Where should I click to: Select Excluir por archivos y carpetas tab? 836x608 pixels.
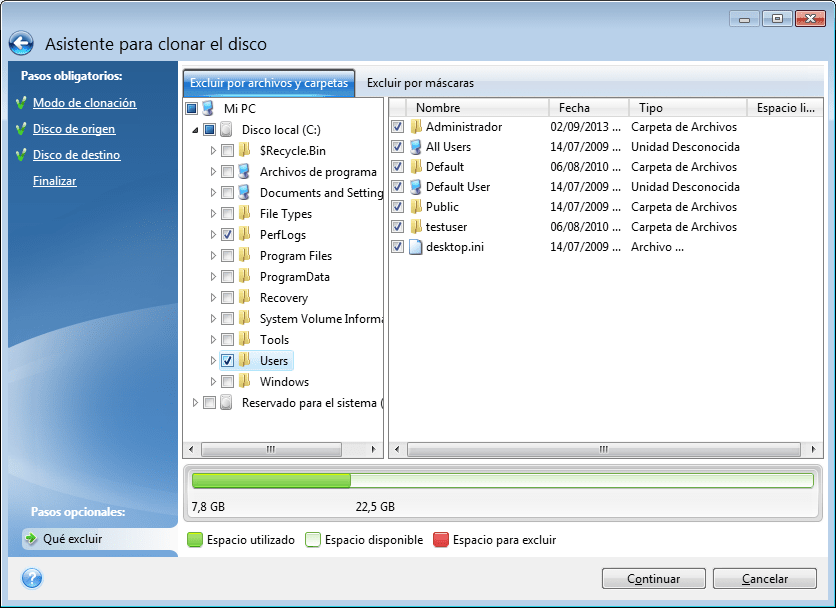pos(269,83)
